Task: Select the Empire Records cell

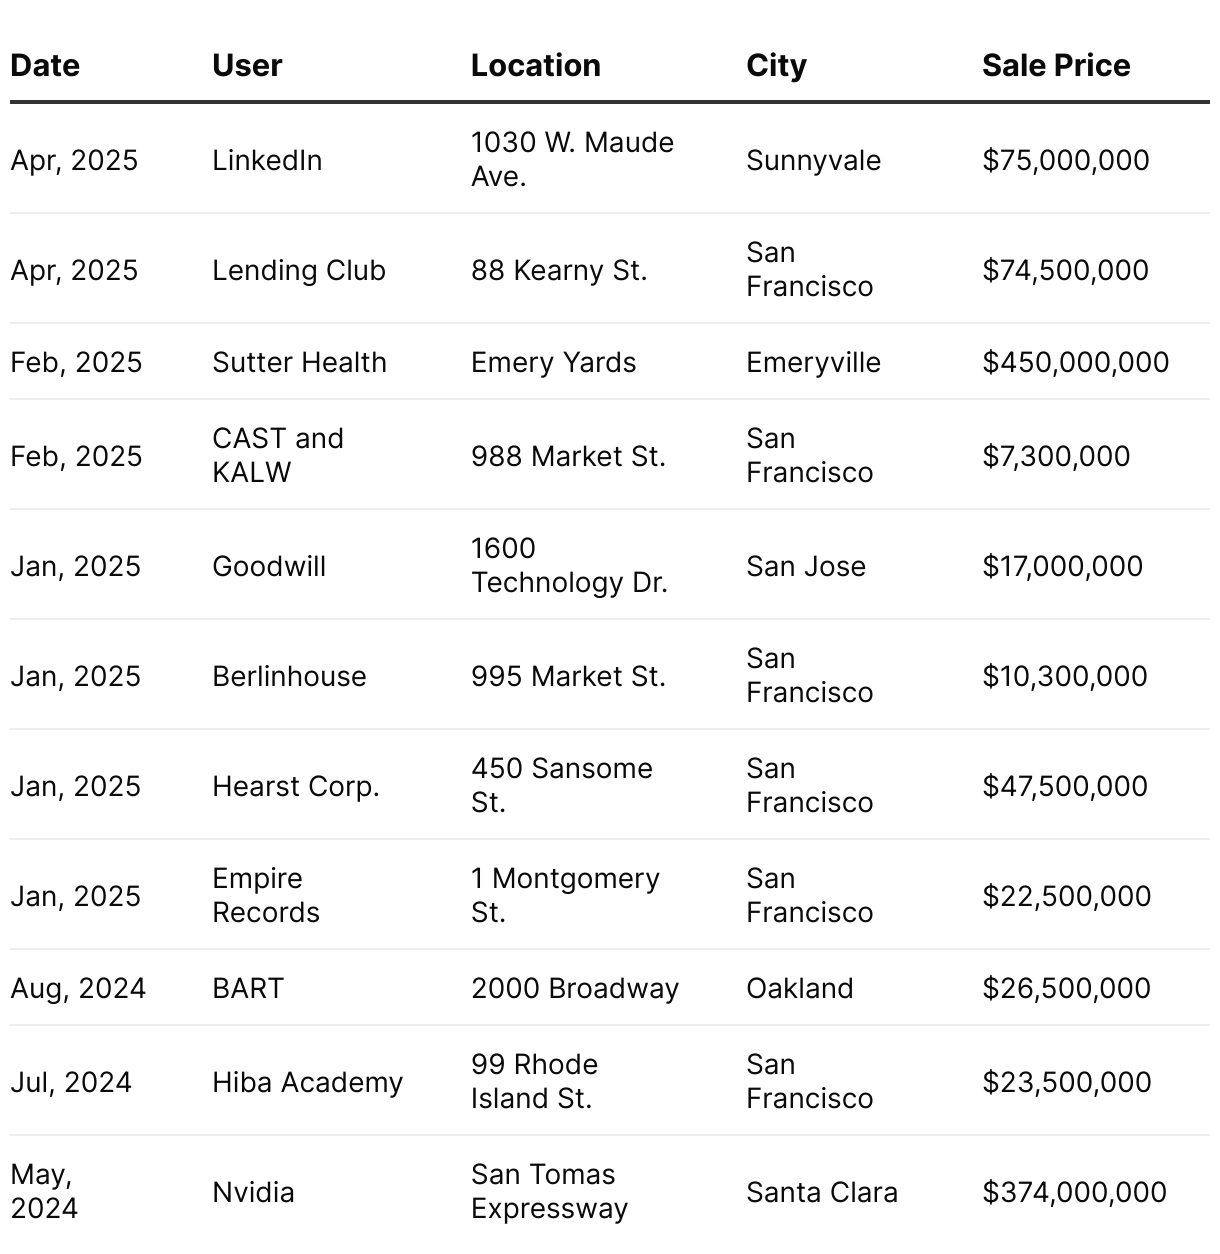Action: point(266,895)
